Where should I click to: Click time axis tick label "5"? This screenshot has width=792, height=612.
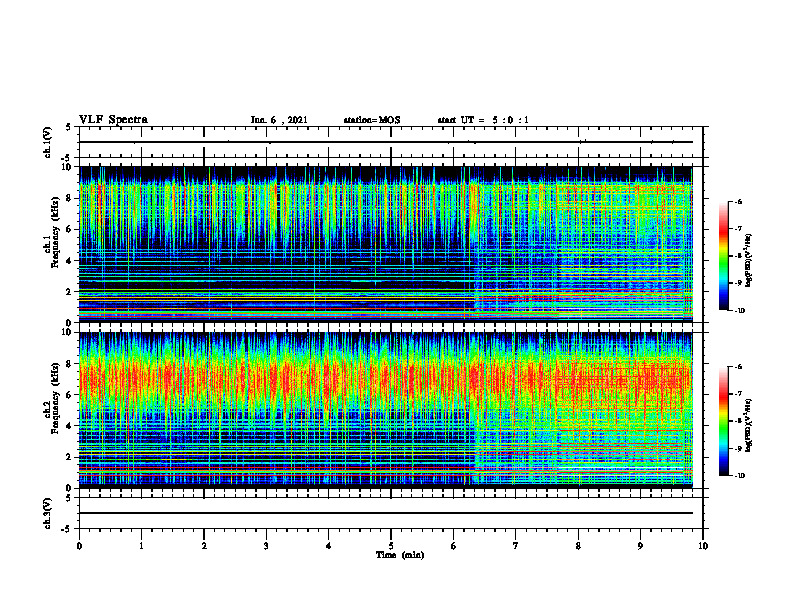(391, 546)
